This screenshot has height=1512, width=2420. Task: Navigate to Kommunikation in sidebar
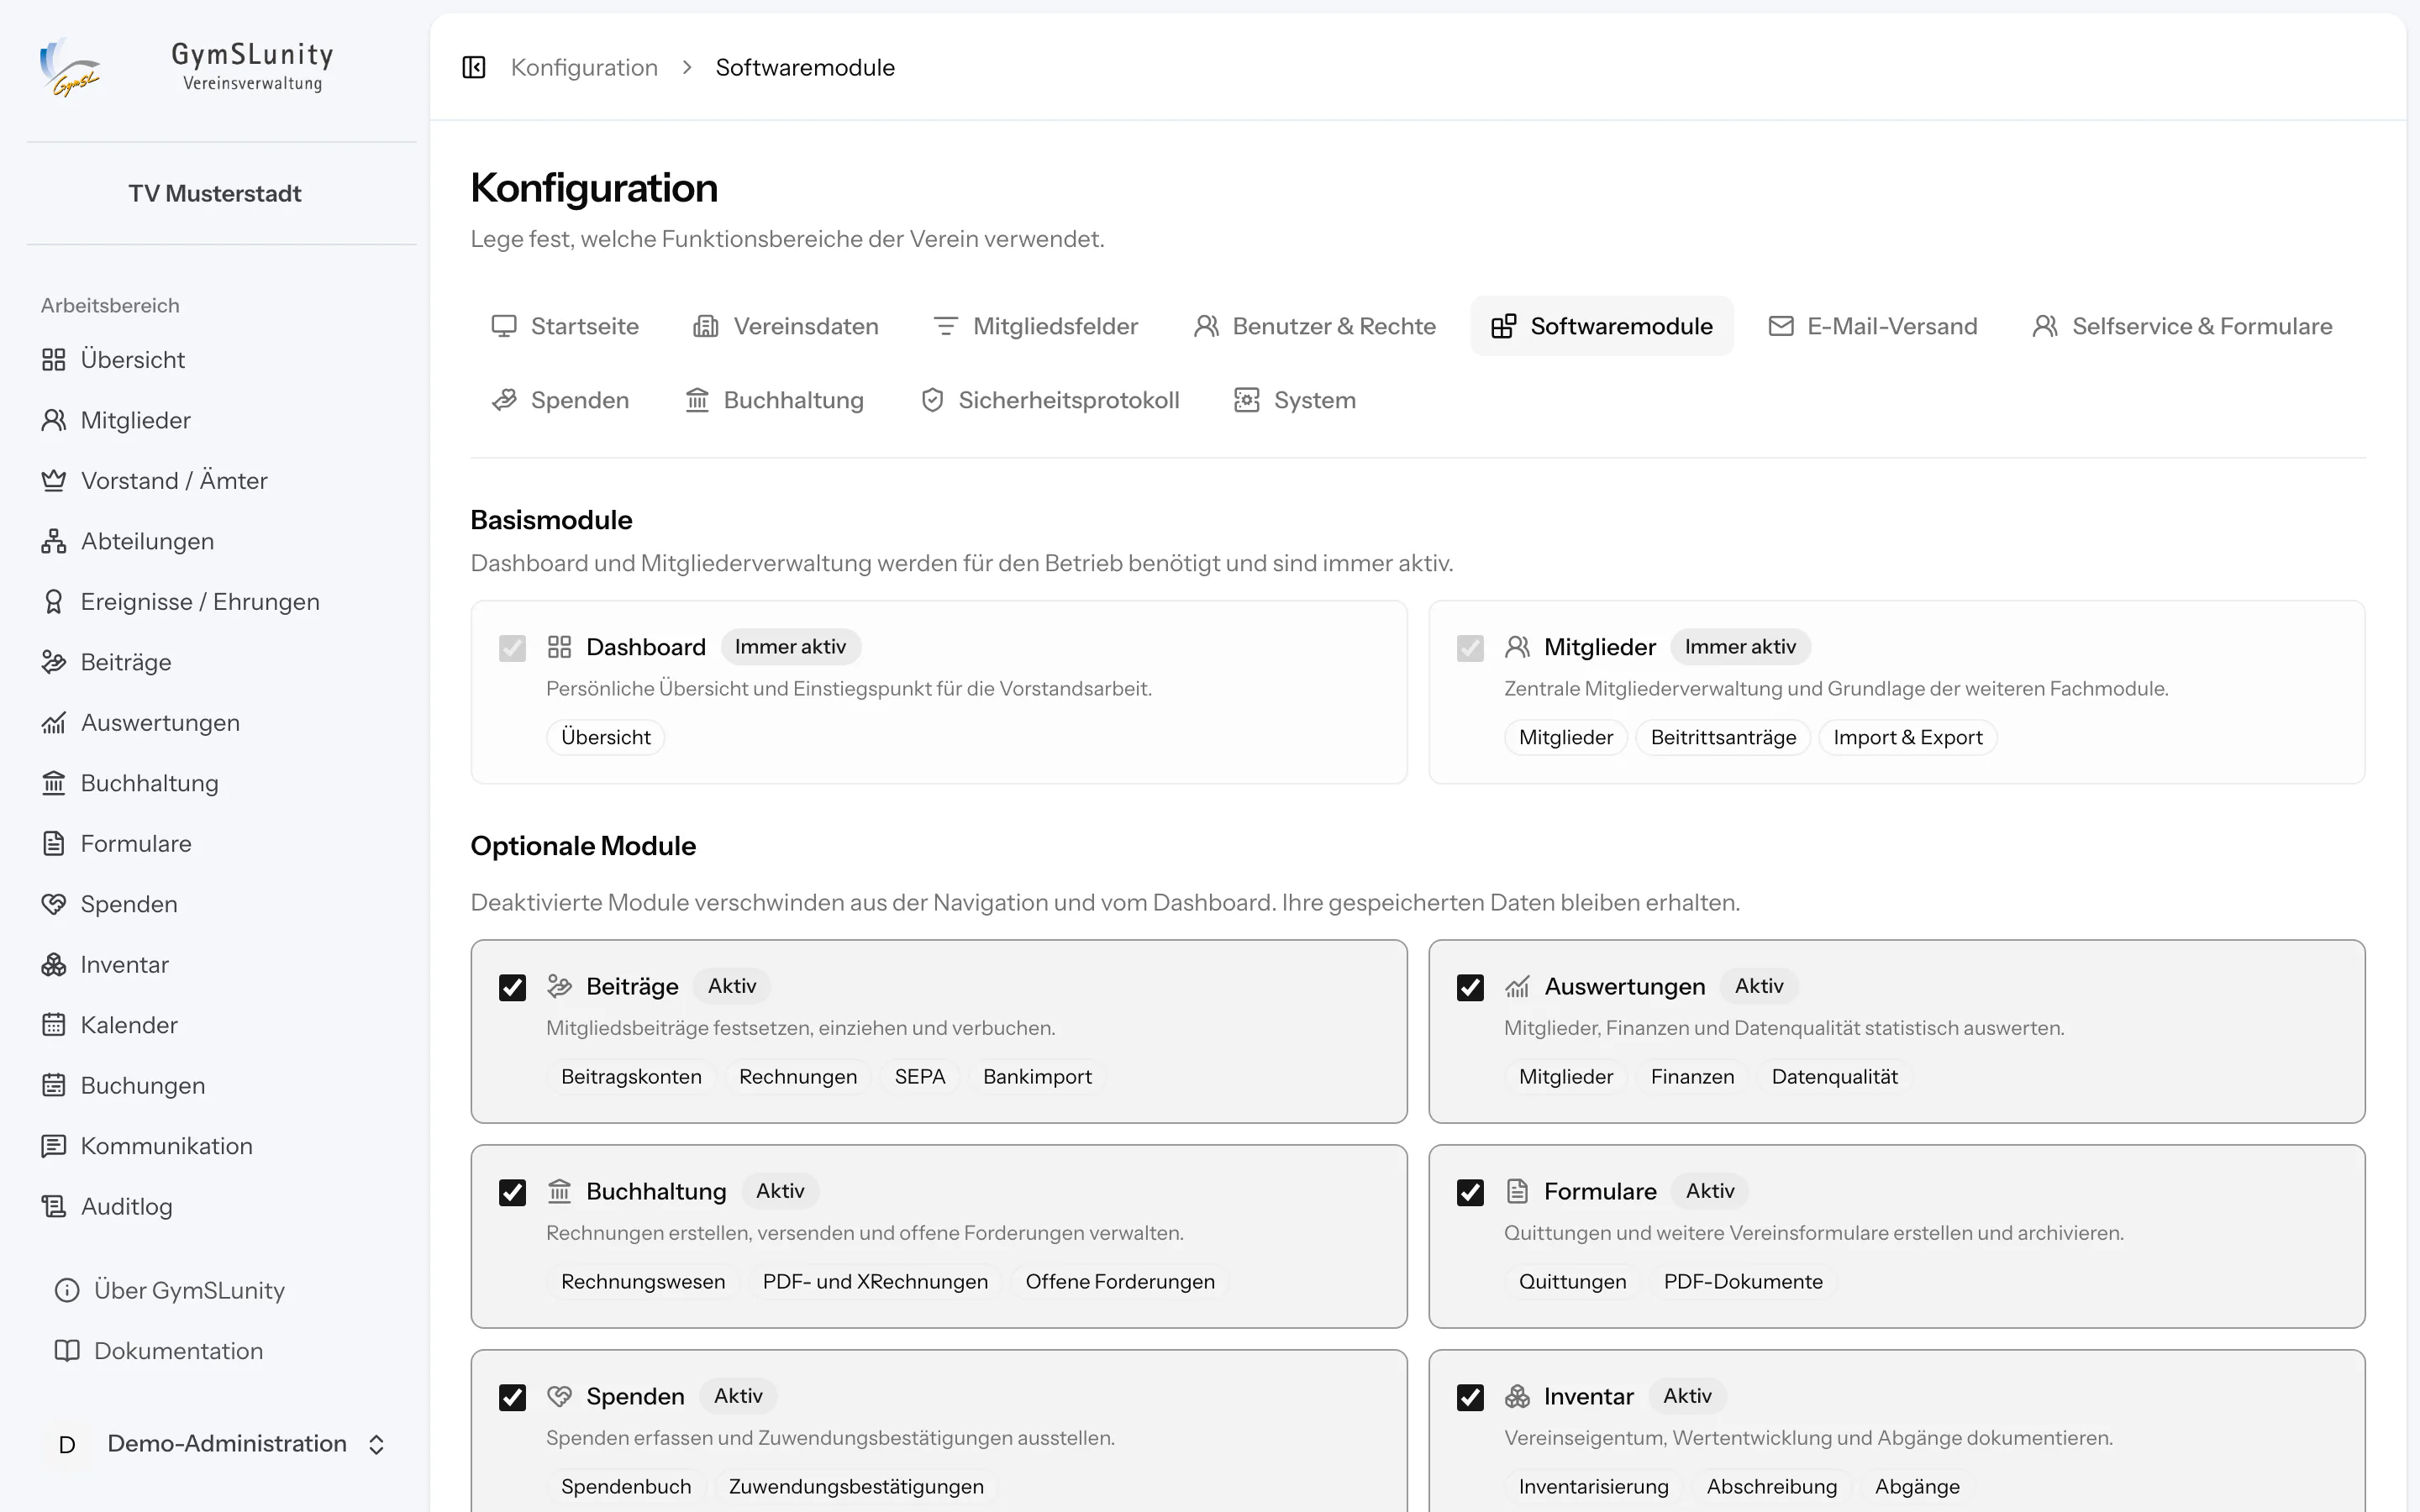147,1146
